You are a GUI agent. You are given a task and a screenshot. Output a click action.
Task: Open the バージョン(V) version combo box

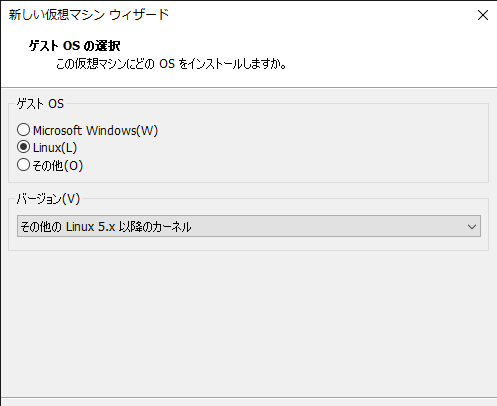[249, 226]
